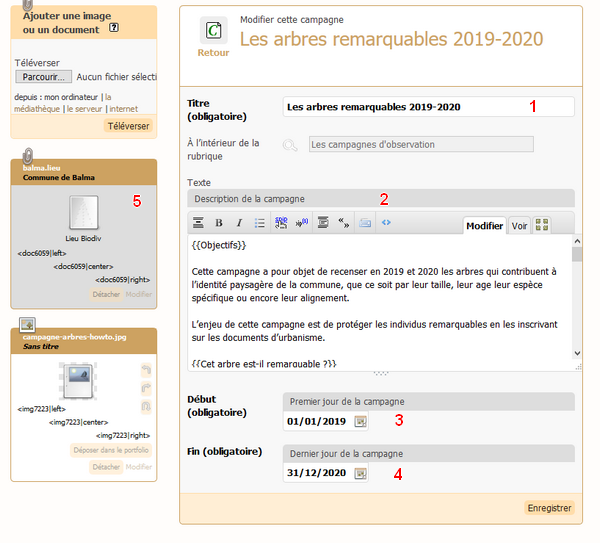Insert code tag from editor toolbar
This screenshot has width=600, height=543.
click(386, 223)
